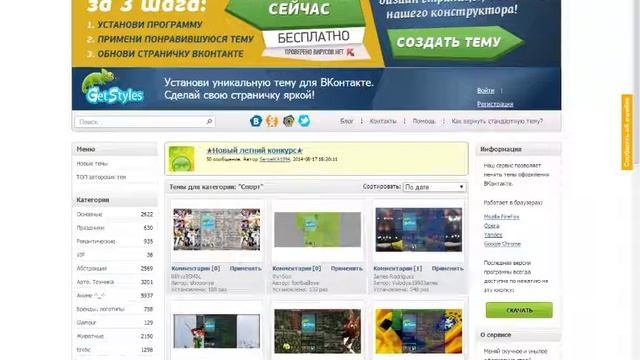Open the anime collage theme thumbnail
This screenshot has height=360, width=640.
coord(217,229)
